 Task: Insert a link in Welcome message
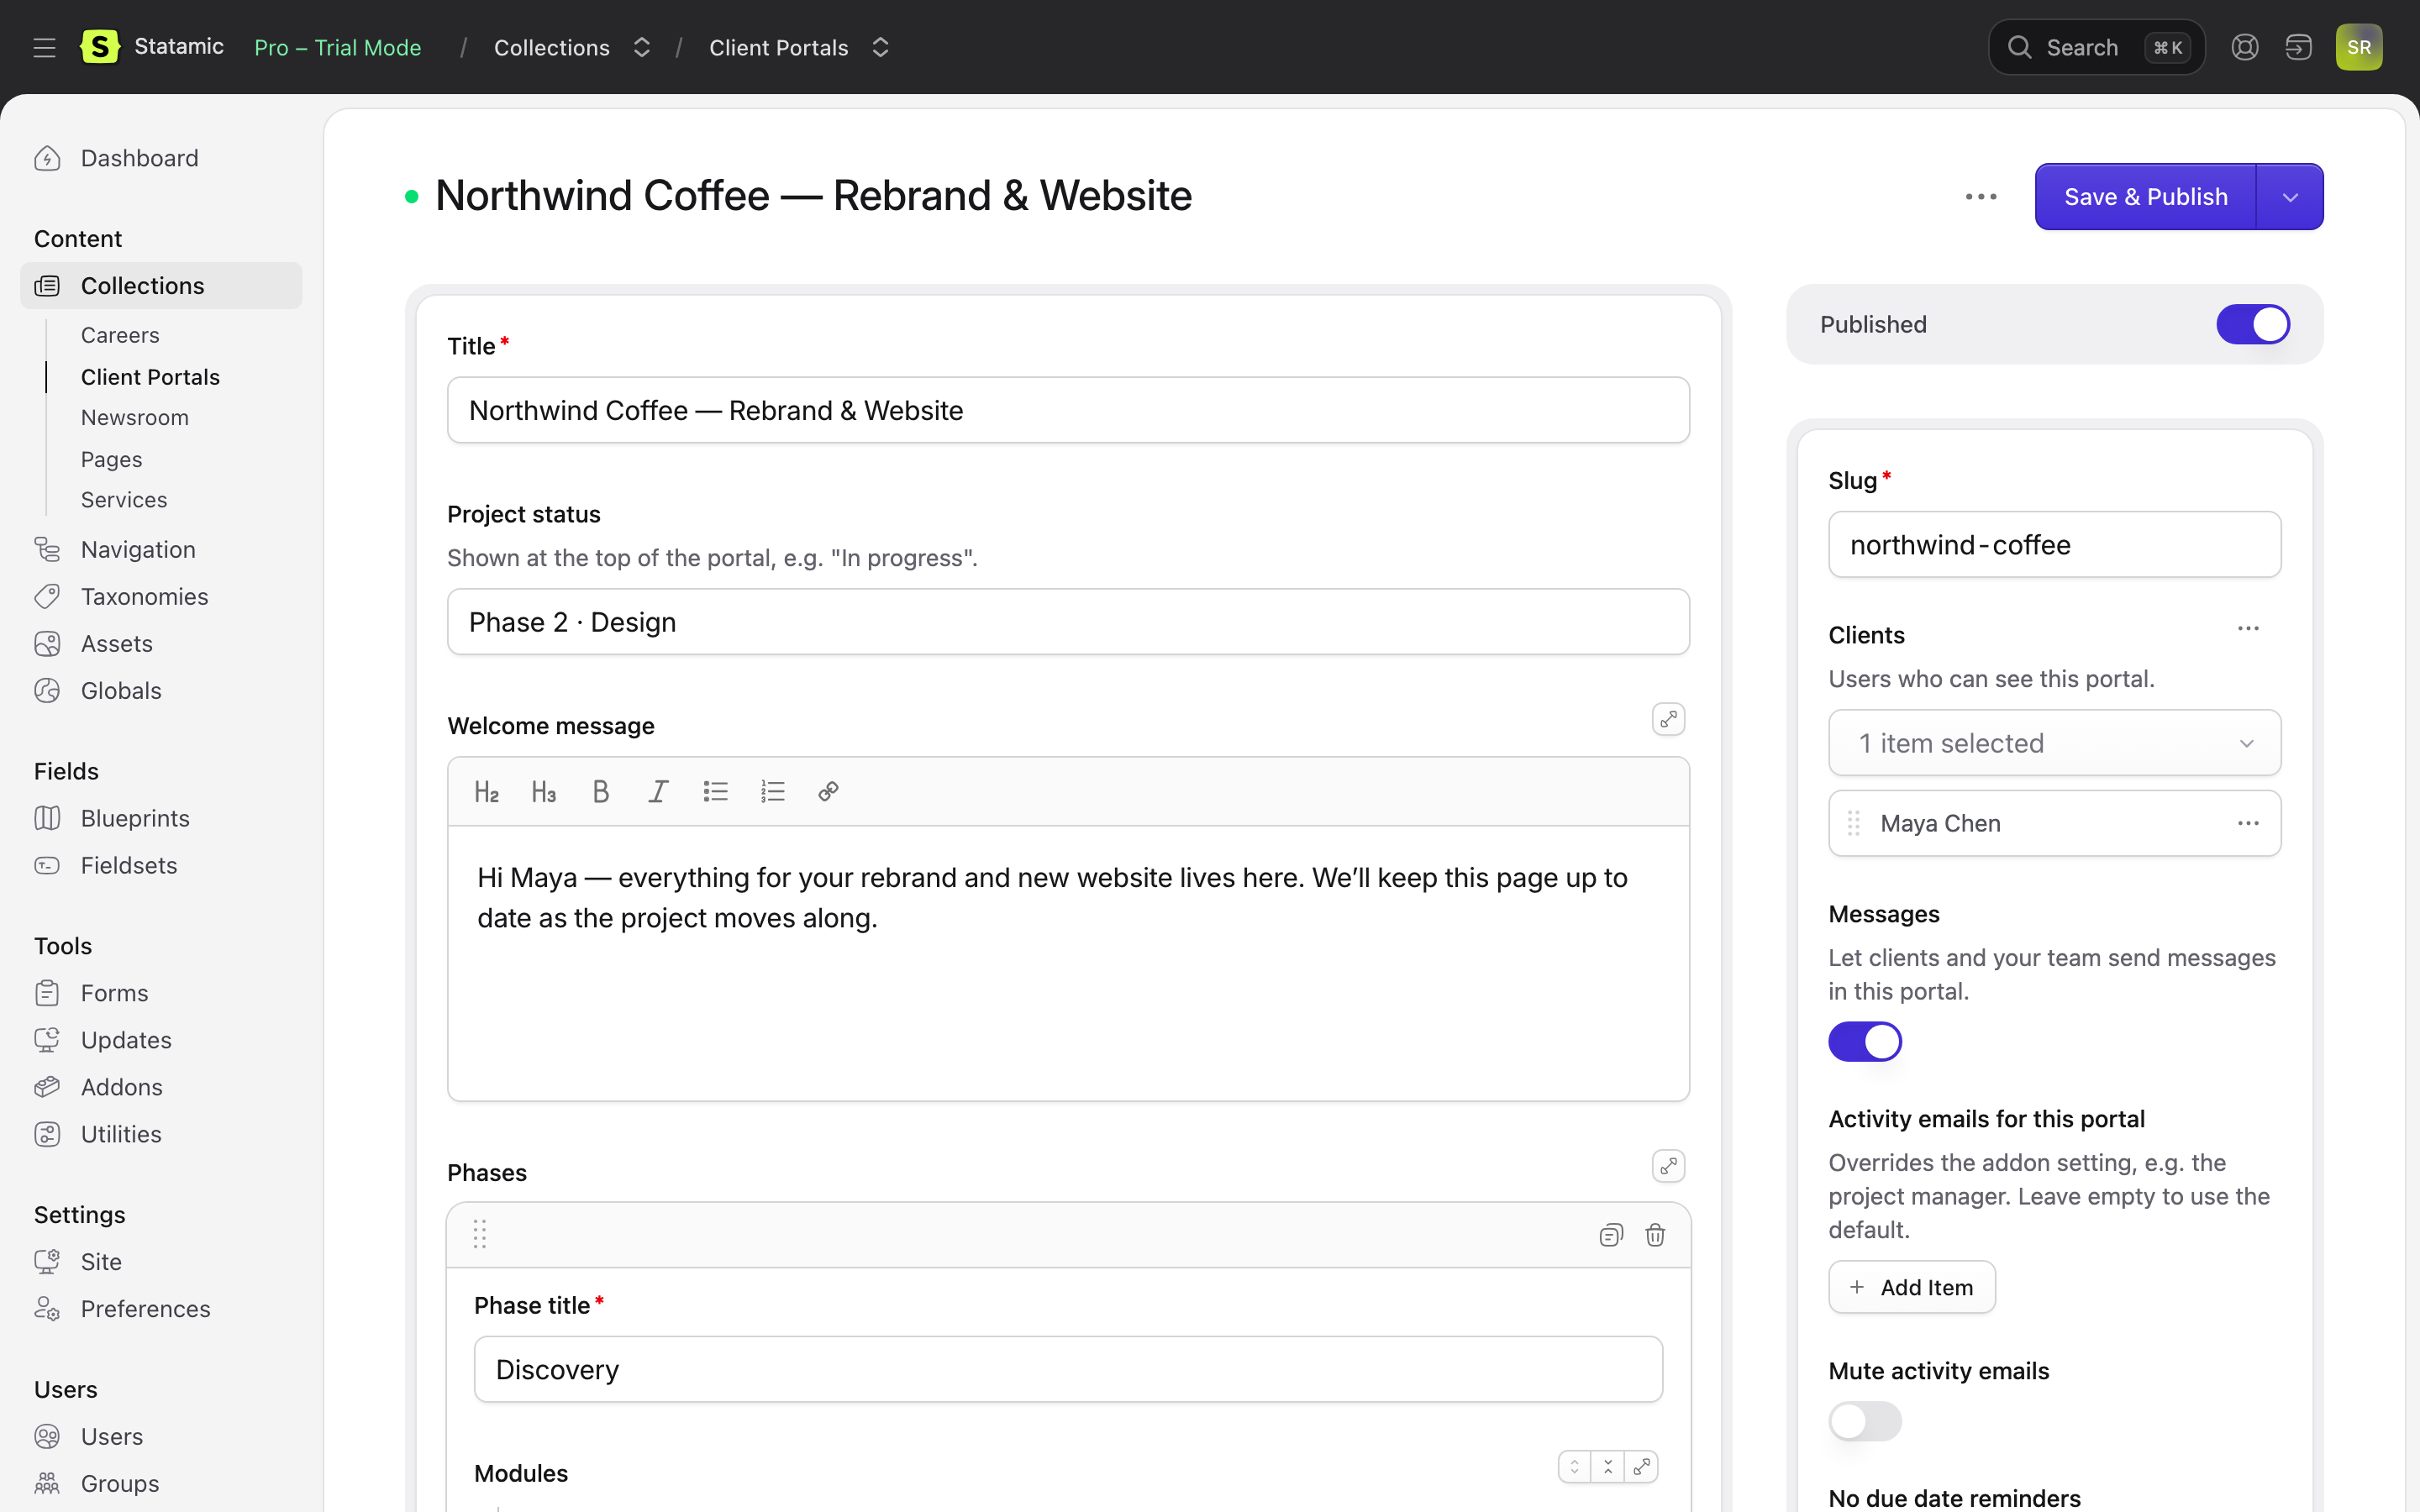[828, 792]
